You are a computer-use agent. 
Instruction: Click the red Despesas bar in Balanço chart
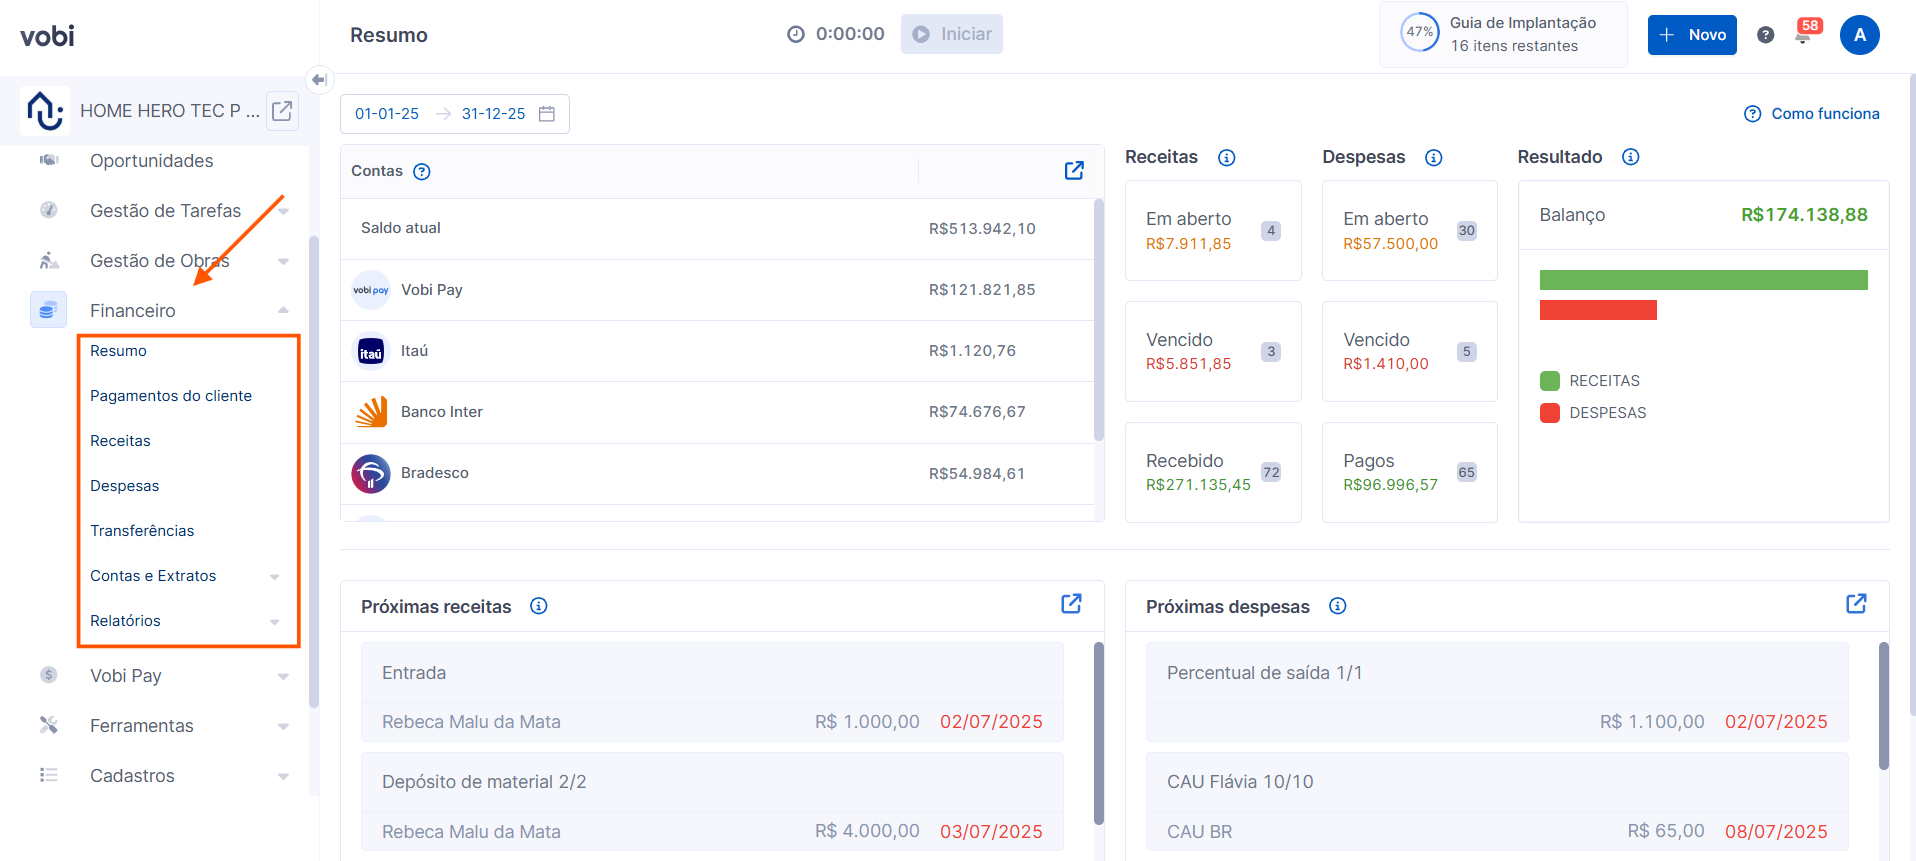(x=1598, y=310)
